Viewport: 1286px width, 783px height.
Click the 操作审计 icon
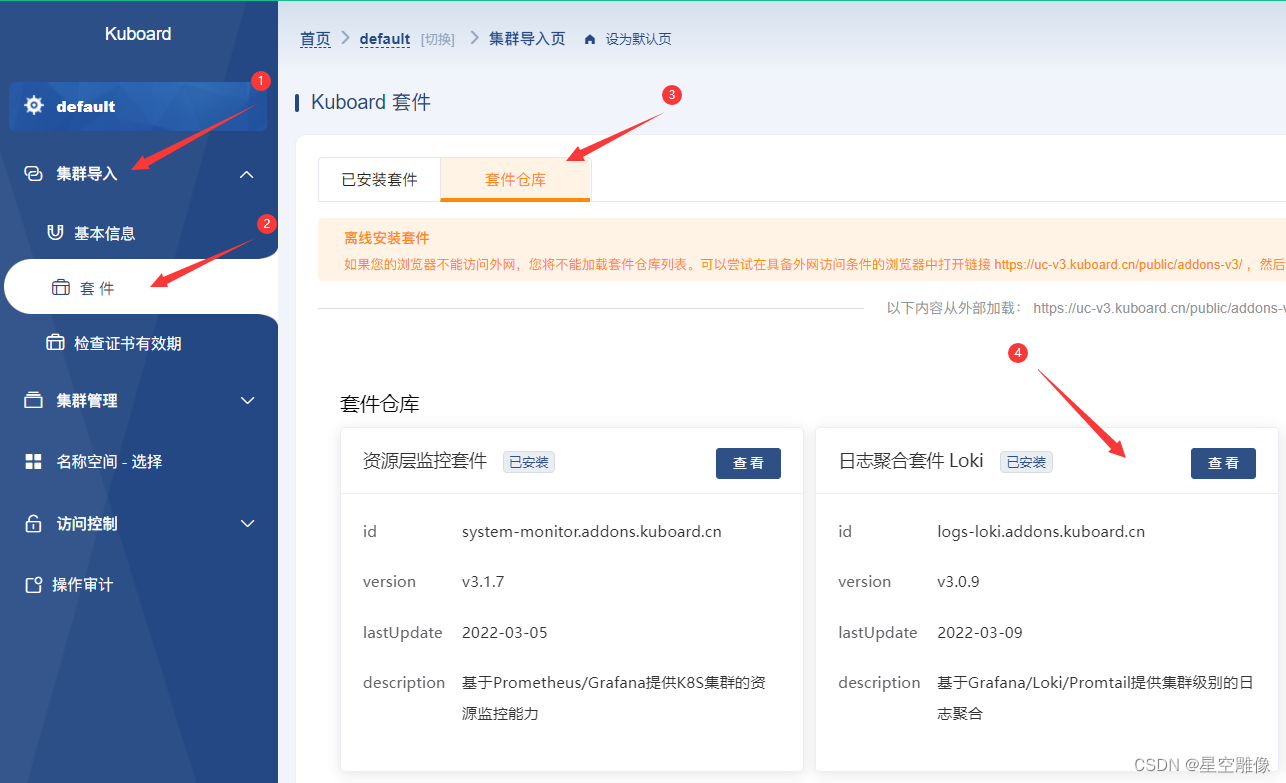33,585
